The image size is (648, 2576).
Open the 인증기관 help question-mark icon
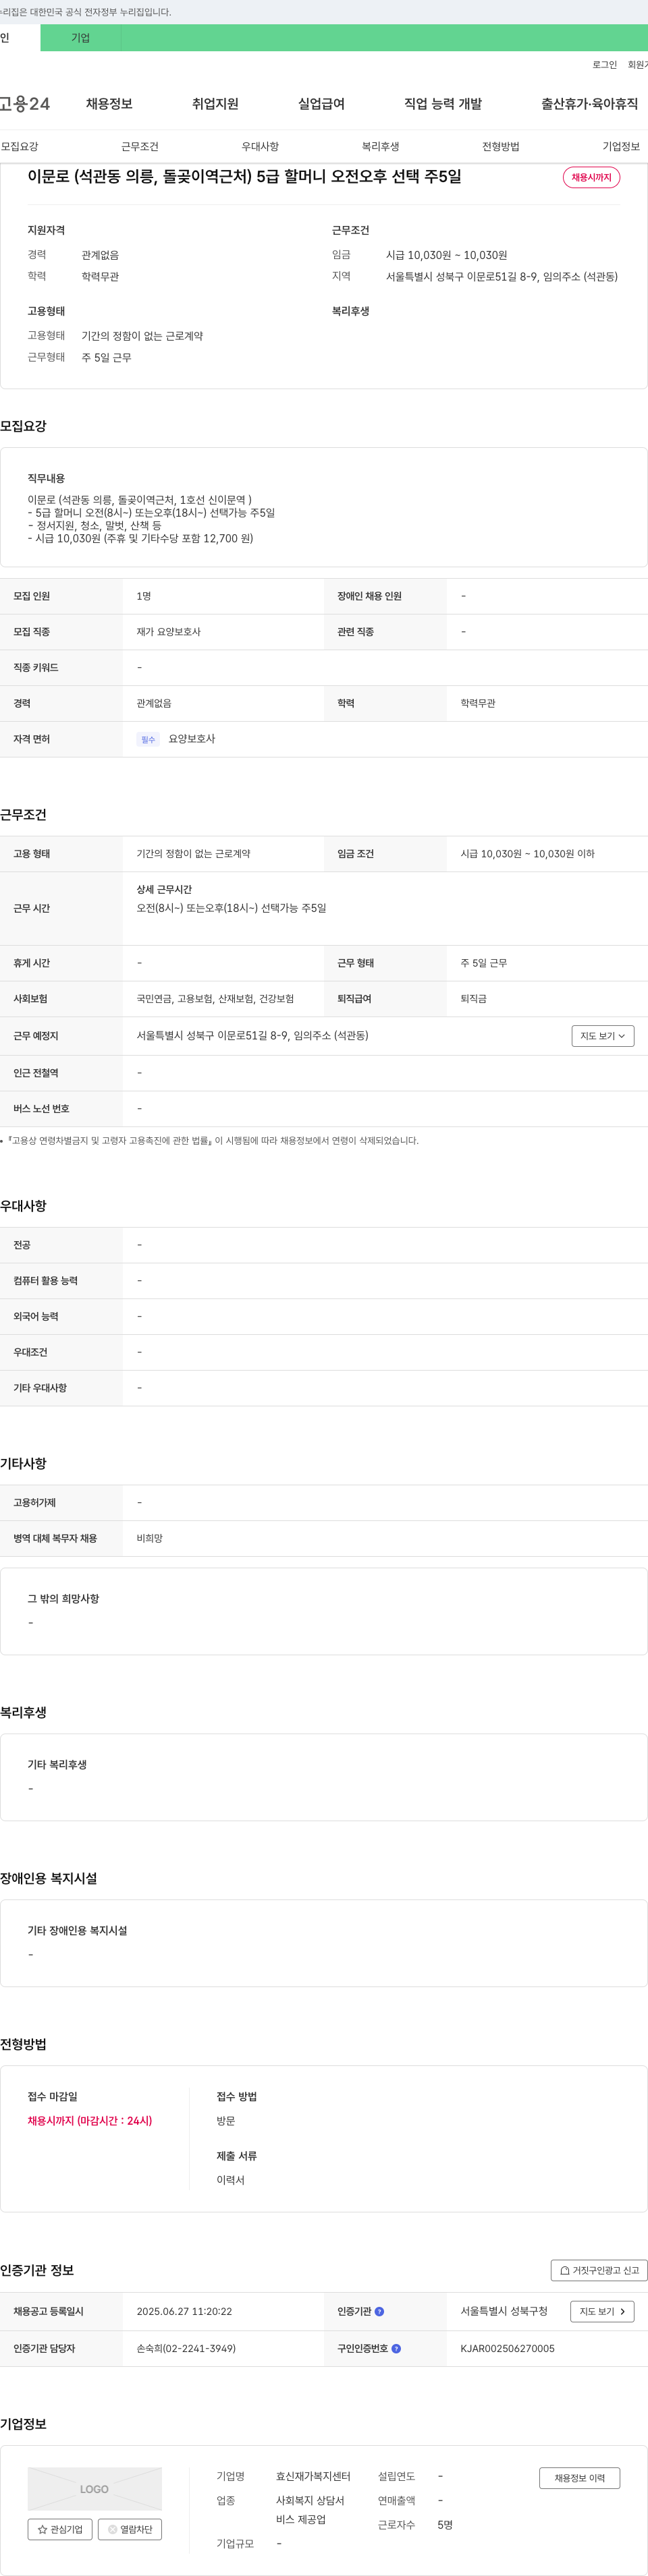[379, 2311]
